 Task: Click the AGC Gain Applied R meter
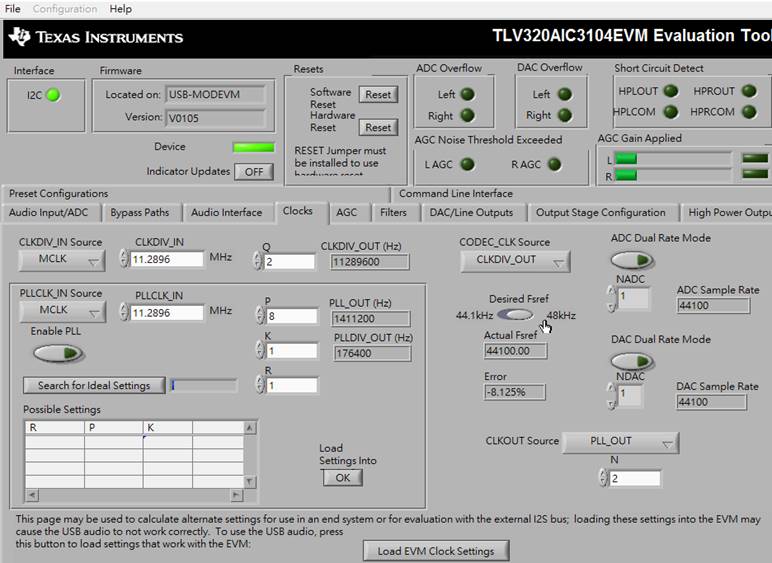click(x=673, y=175)
